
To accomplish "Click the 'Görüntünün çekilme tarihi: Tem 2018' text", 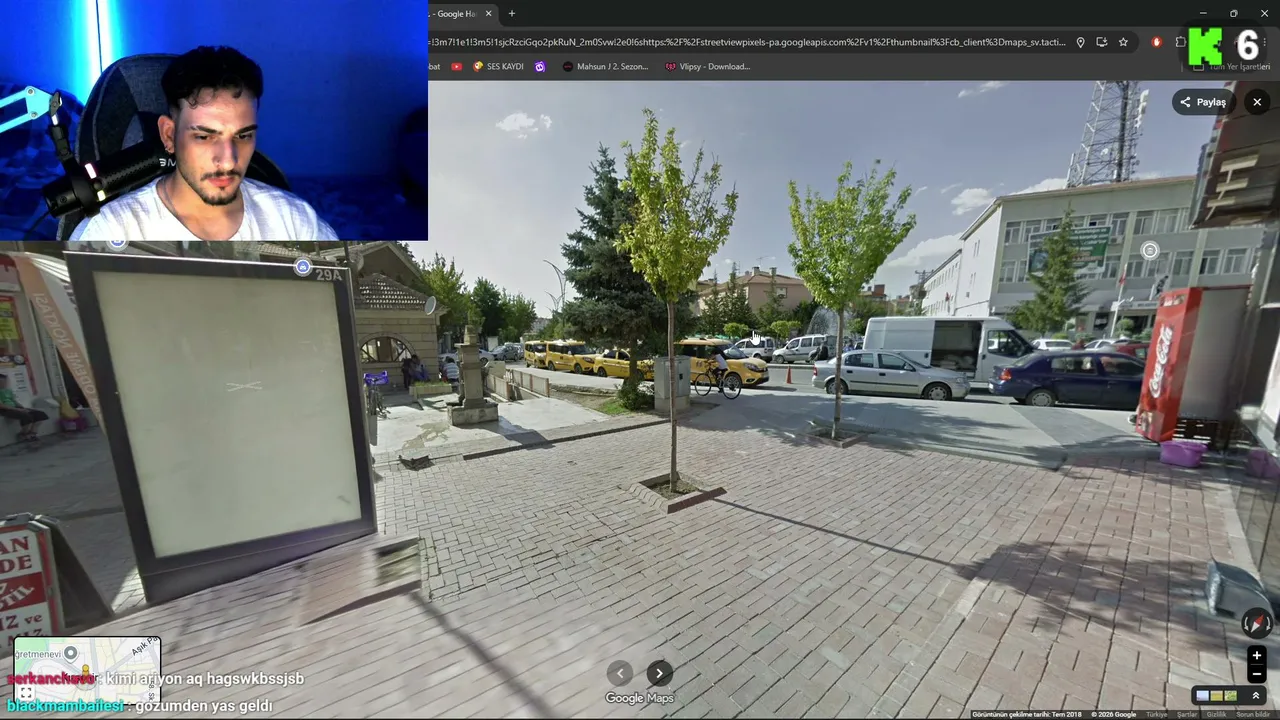I will pos(1027,714).
